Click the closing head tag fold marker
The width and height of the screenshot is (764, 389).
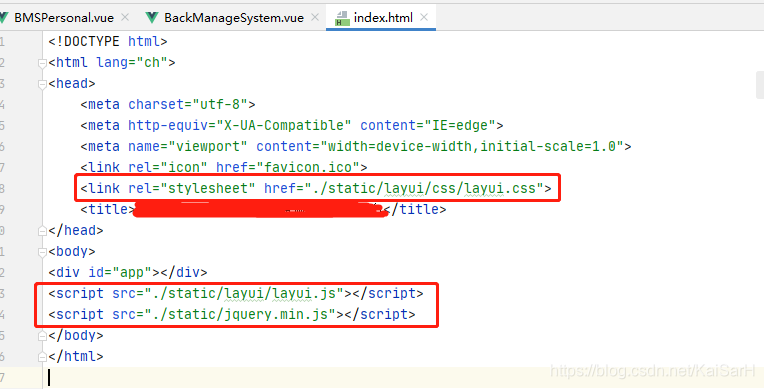(42, 231)
